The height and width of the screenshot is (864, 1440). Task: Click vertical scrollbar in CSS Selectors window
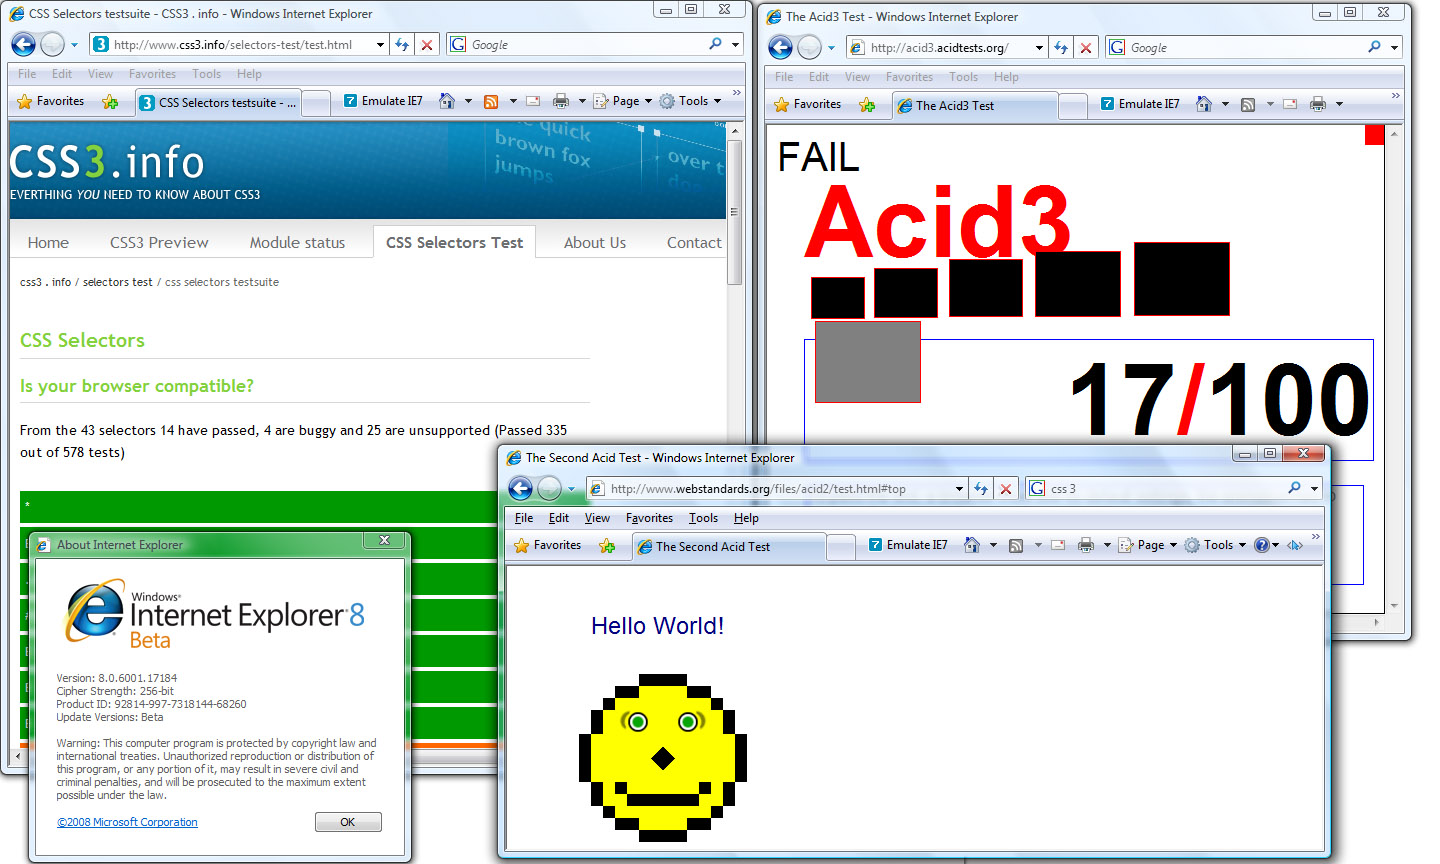(735, 212)
